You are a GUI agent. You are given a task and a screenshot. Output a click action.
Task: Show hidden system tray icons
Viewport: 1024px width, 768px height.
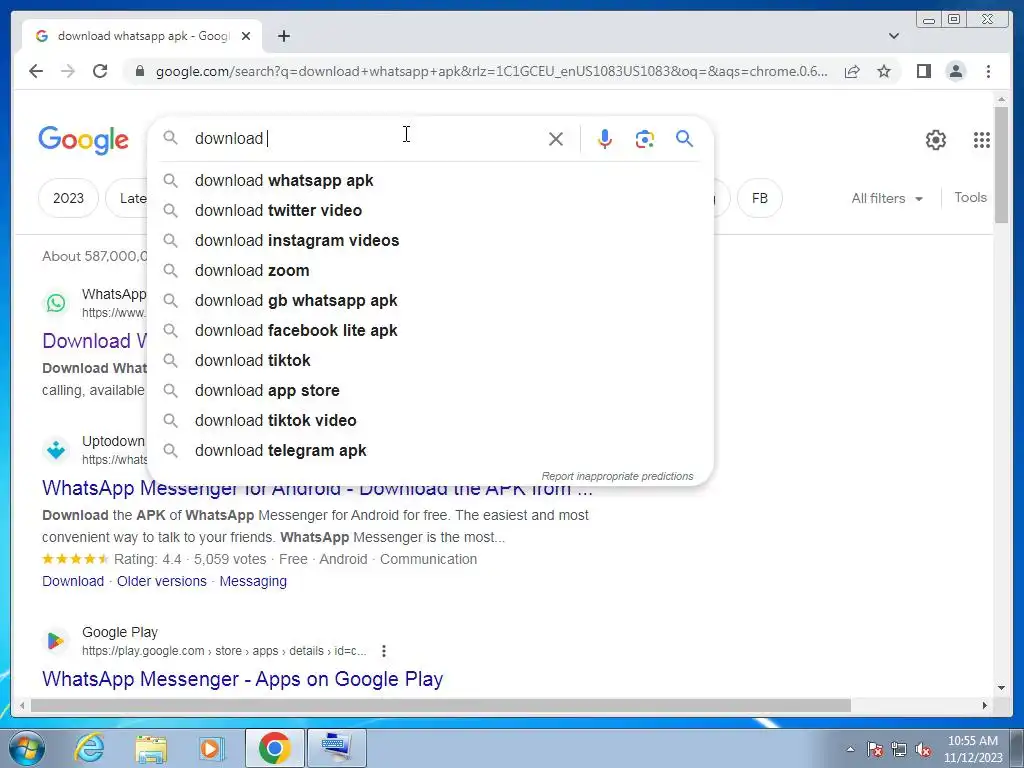pyautogui.click(x=850, y=749)
